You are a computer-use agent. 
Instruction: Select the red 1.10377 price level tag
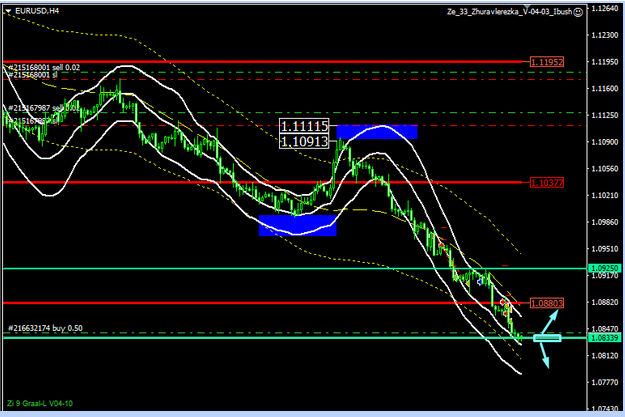point(547,183)
